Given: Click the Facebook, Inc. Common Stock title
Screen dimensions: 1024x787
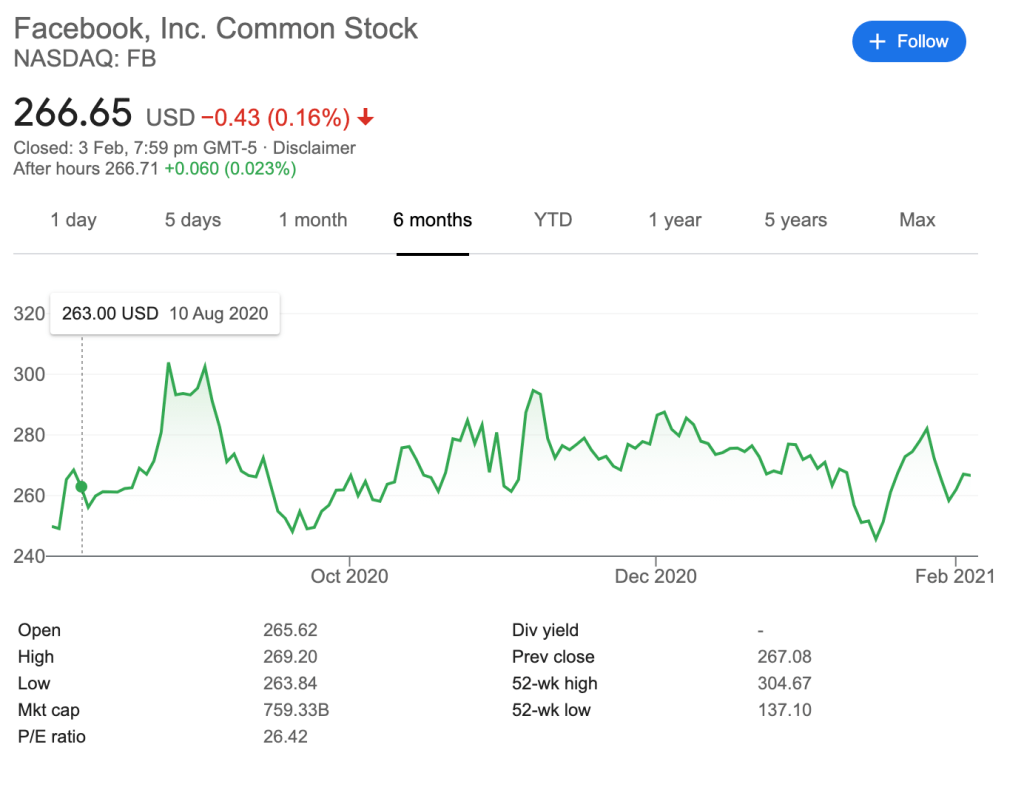Looking at the screenshot, I should (216, 28).
